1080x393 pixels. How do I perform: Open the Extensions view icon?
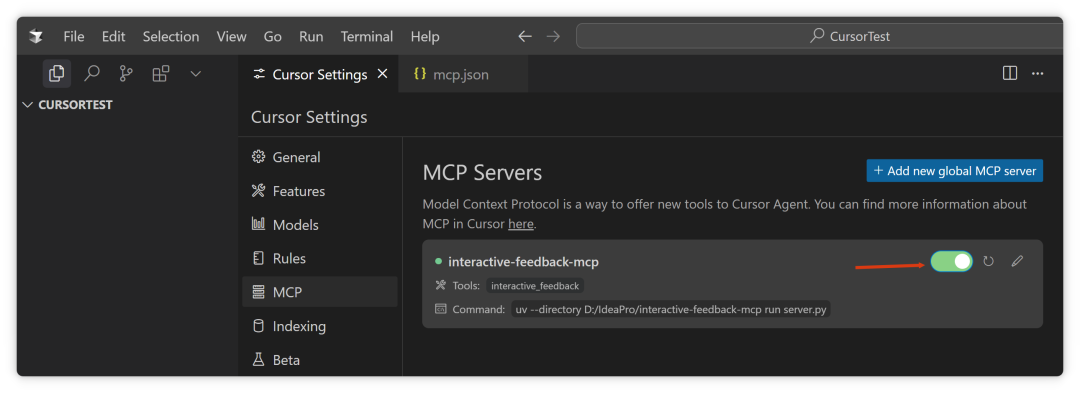click(160, 73)
